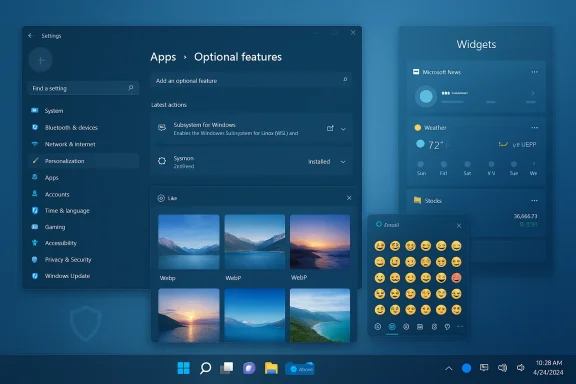Click the blue circle tray icon

click(466, 368)
